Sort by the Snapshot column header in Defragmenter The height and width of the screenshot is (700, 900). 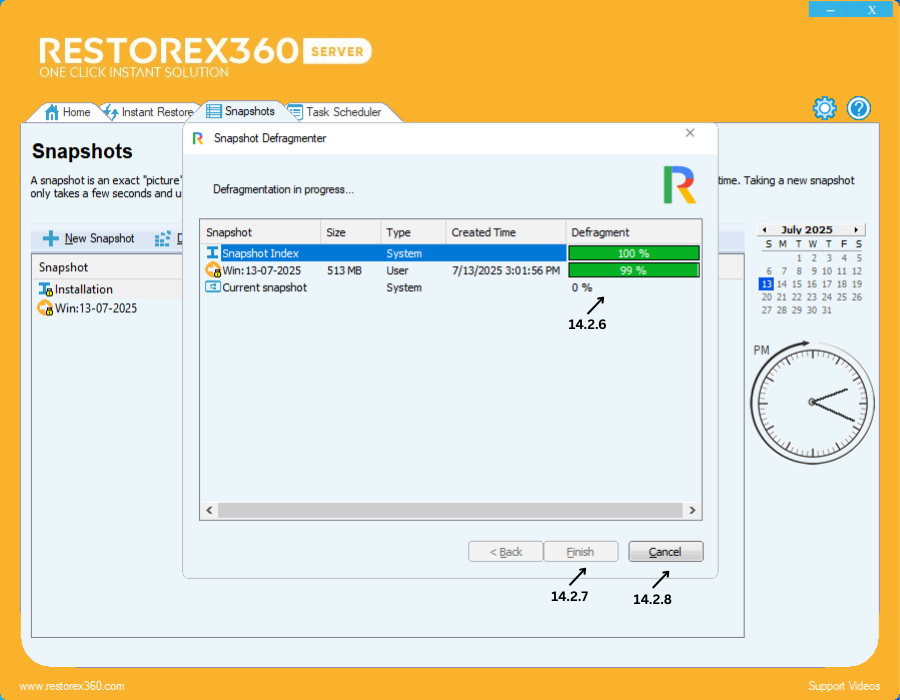(261, 232)
